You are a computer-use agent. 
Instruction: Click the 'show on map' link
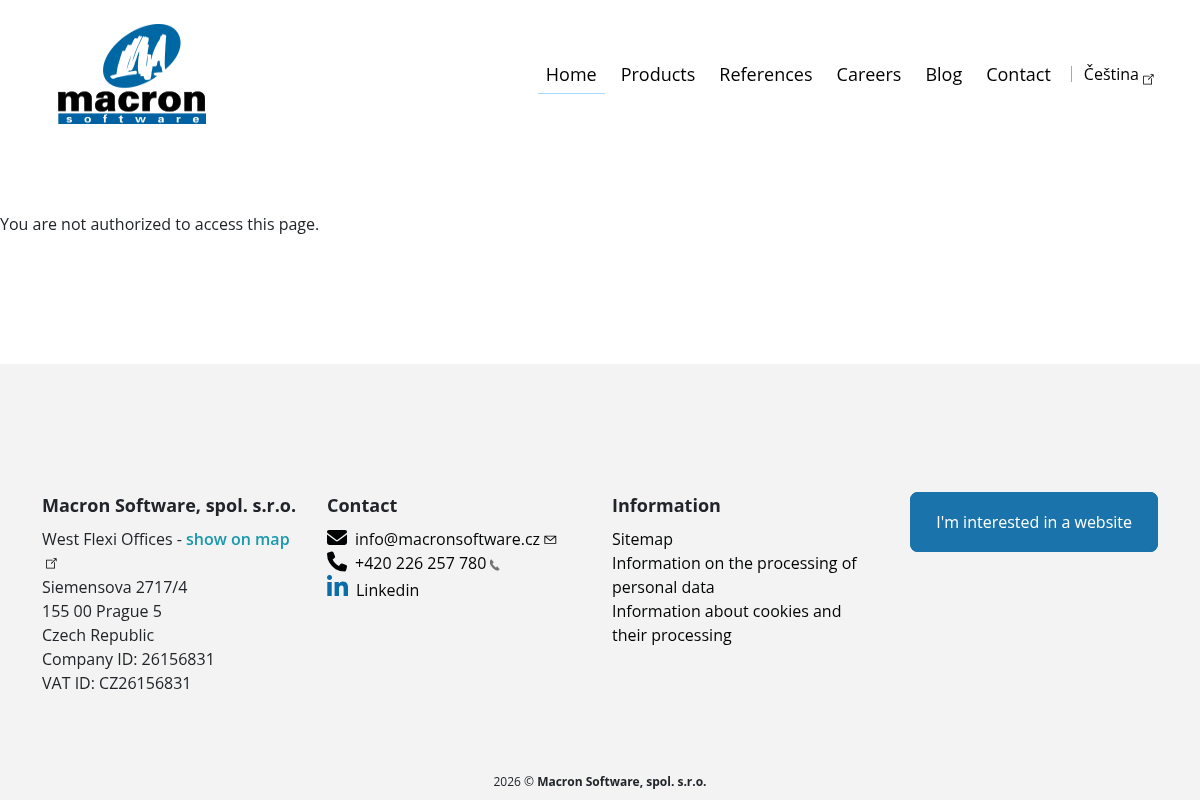point(238,539)
